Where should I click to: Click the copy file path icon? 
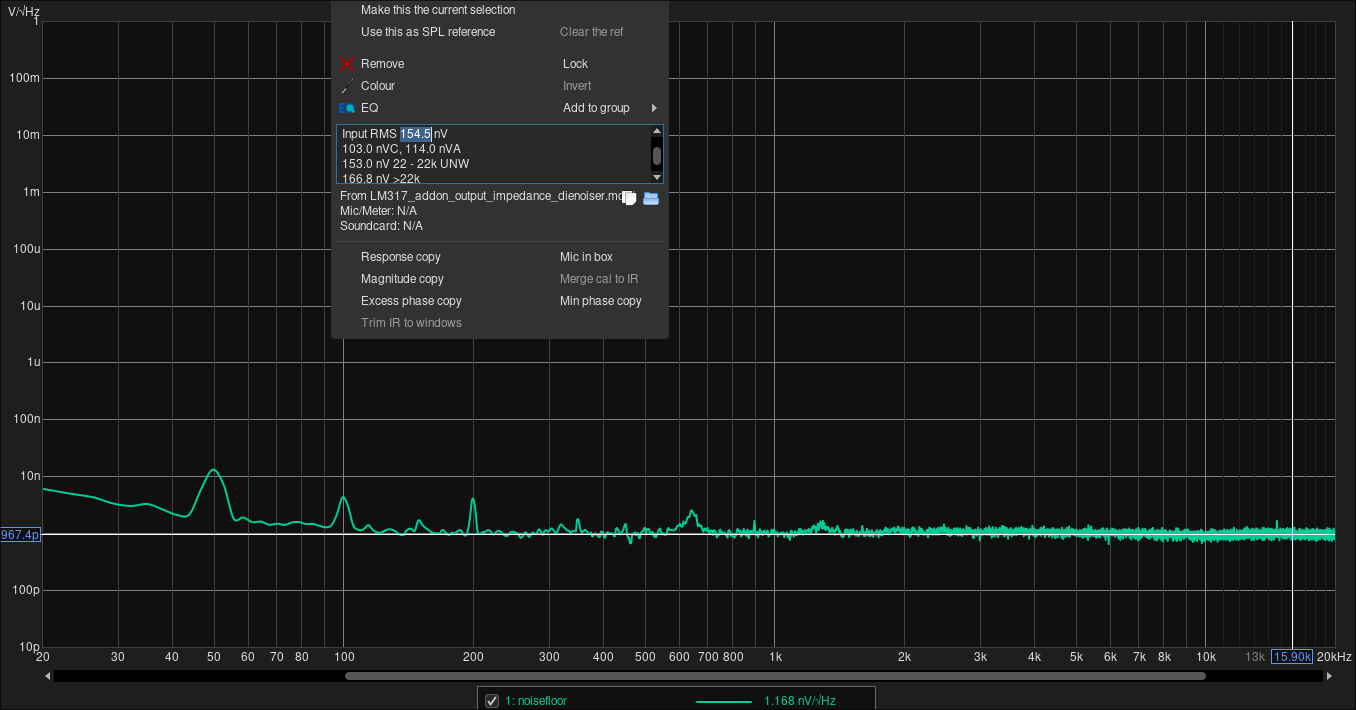[629, 198]
